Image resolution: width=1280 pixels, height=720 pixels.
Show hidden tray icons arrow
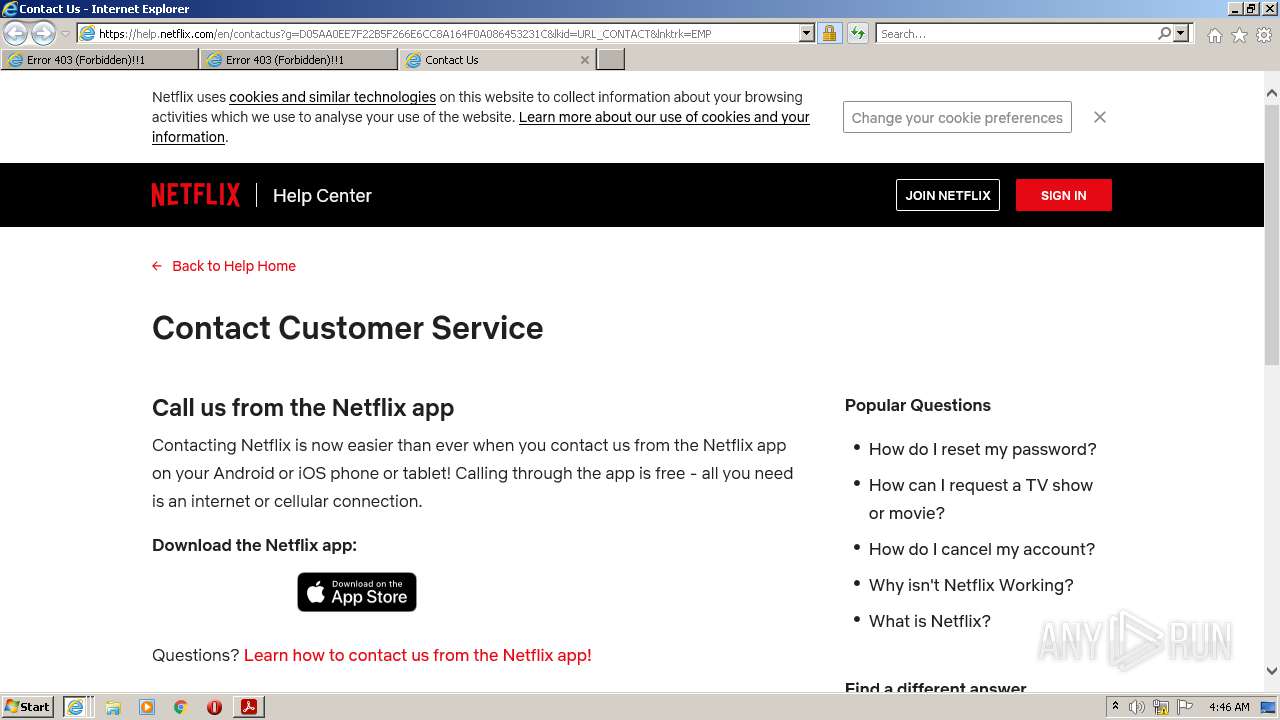tap(1115, 707)
